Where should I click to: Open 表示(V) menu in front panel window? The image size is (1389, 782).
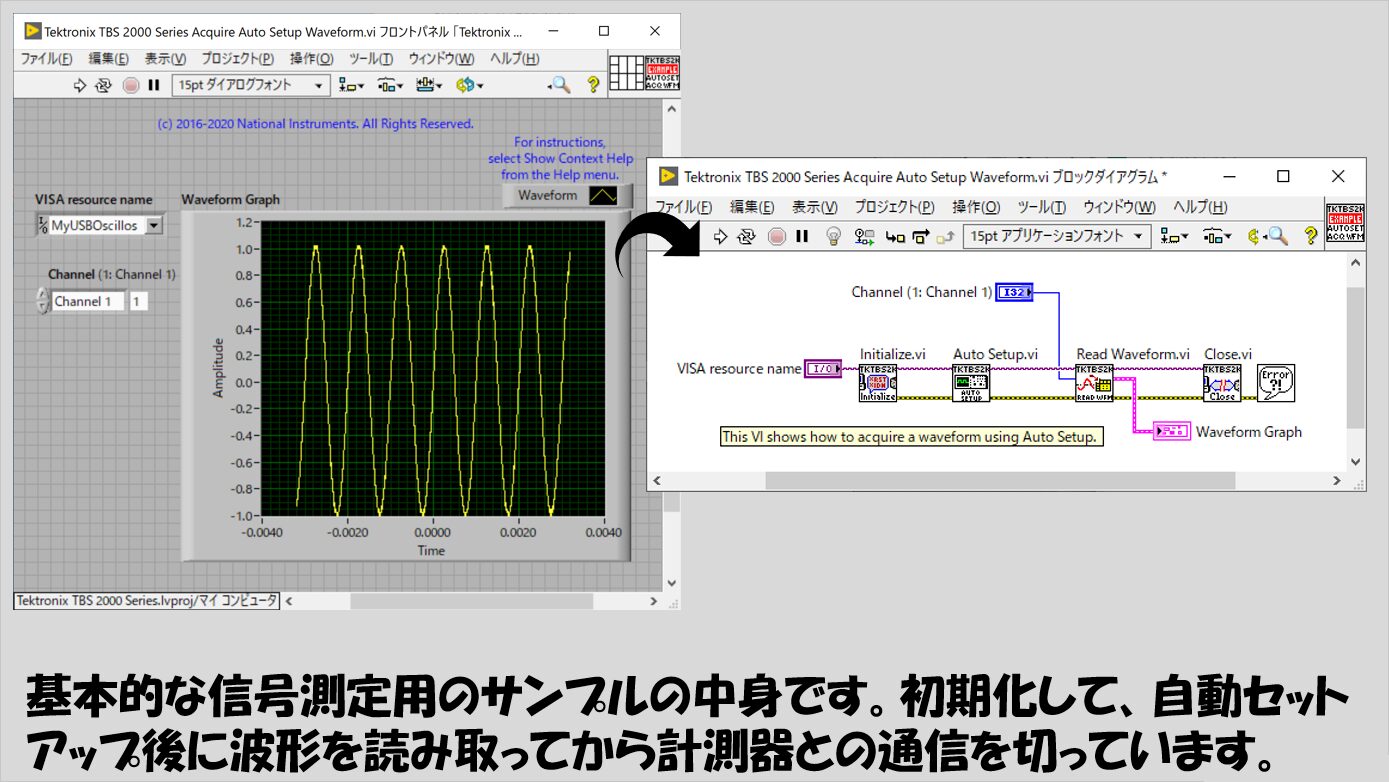pyautogui.click(x=165, y=59)
